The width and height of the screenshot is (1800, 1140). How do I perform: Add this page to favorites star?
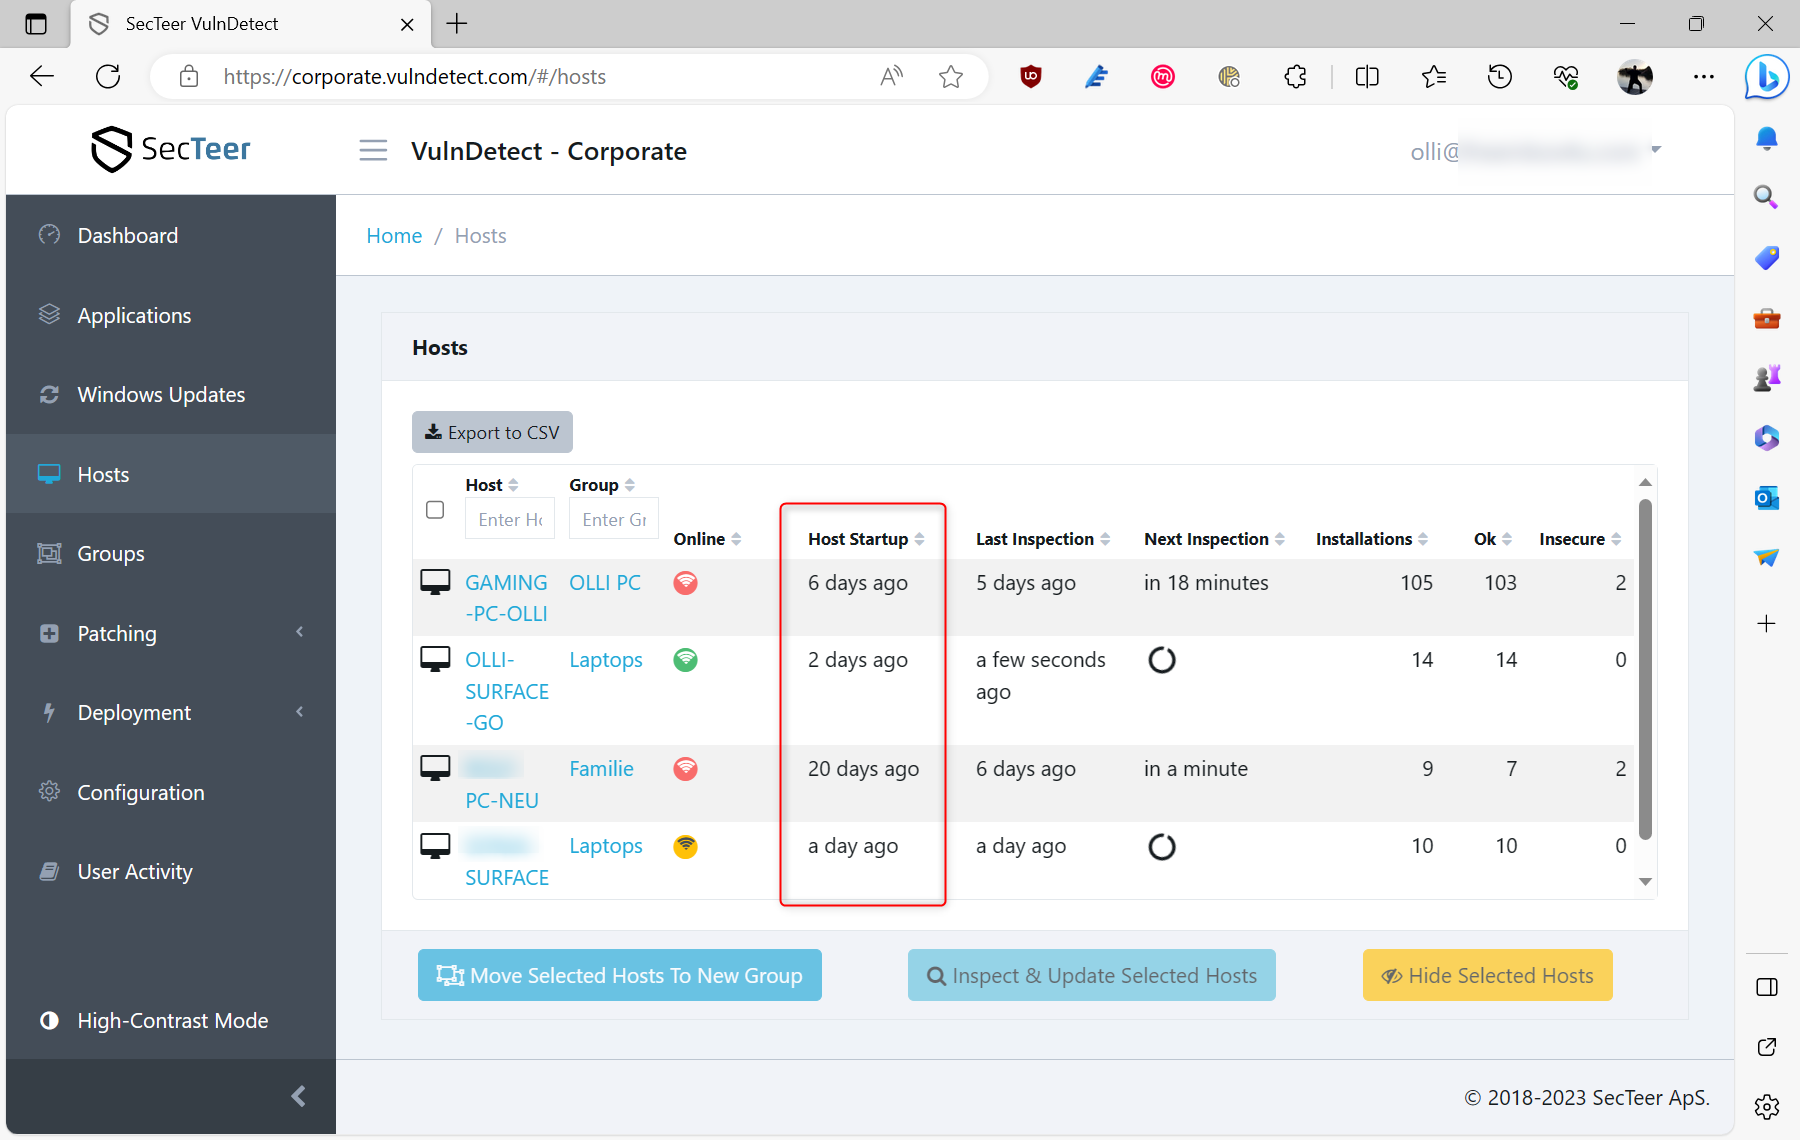click(x=950, y=77)
